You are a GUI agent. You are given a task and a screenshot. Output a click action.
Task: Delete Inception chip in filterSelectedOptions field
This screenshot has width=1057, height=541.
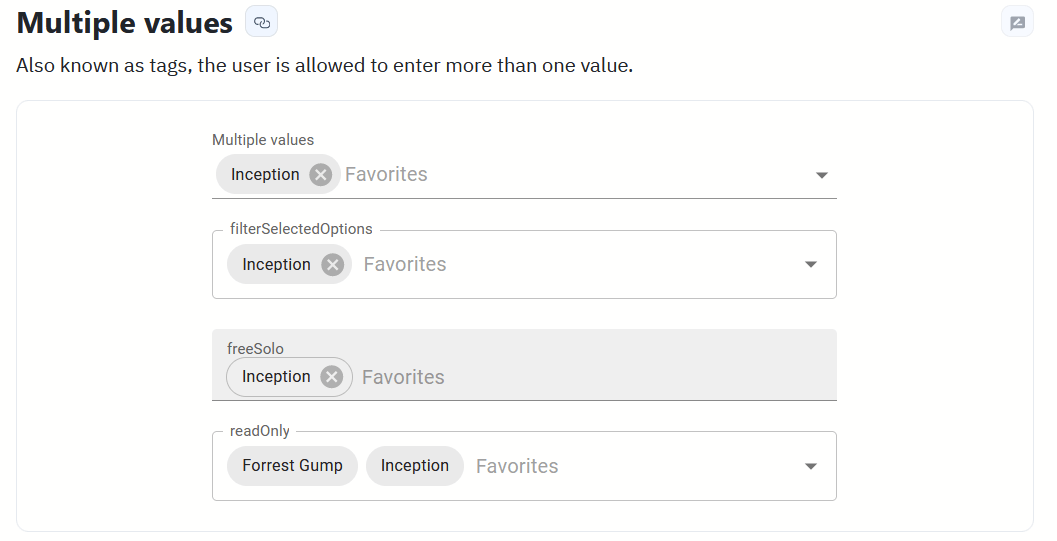(332, 265)
